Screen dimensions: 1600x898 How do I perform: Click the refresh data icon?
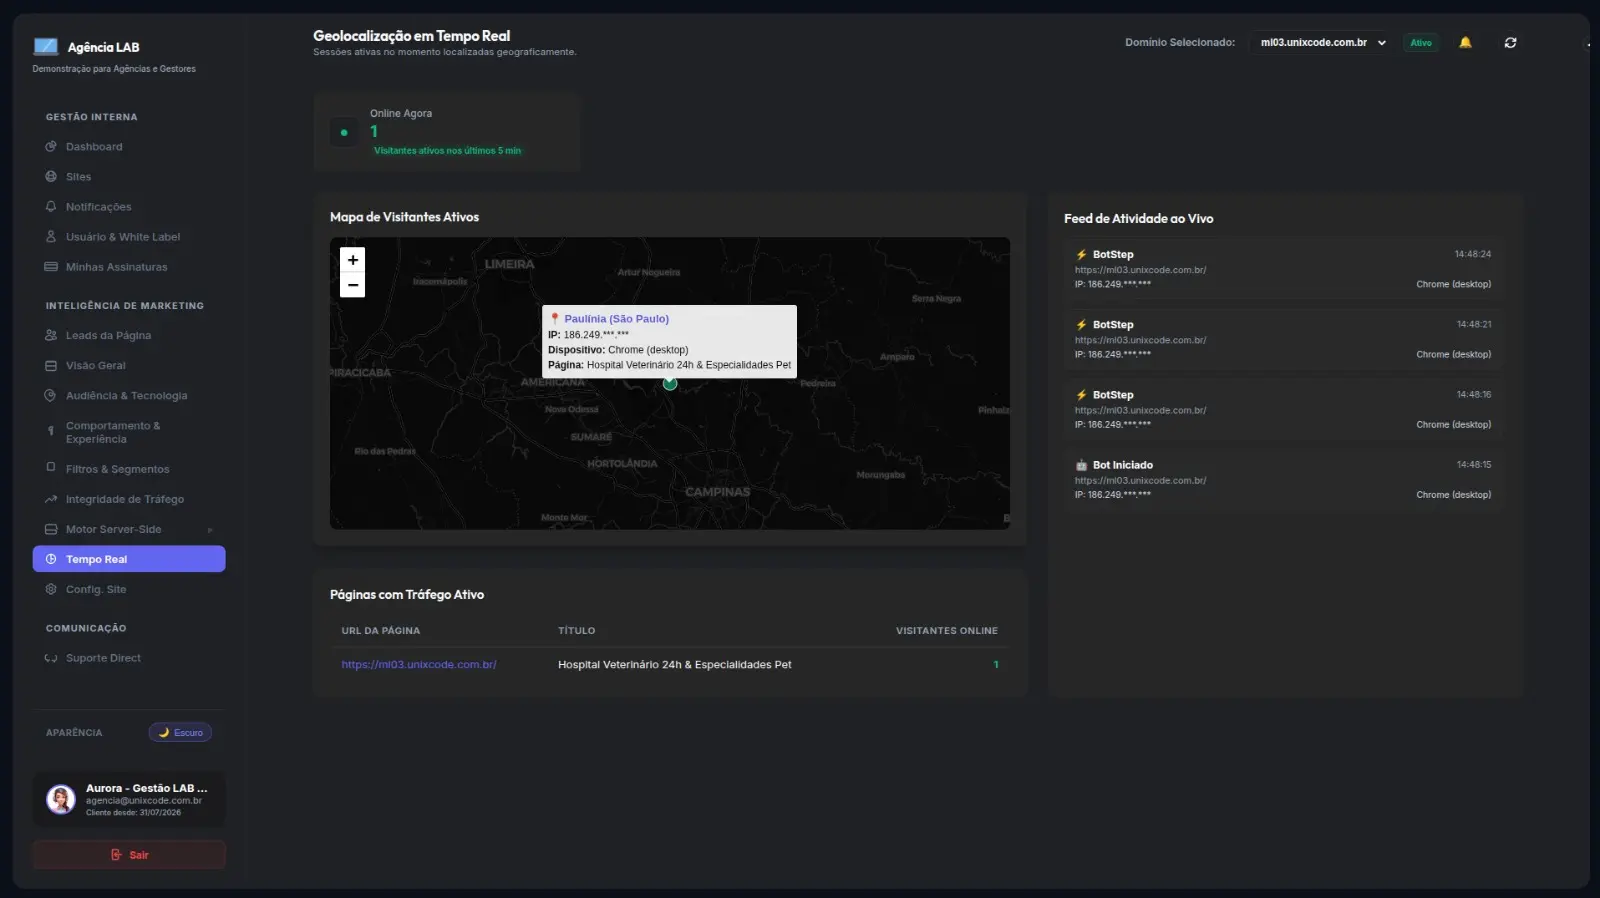(1510, 42)
